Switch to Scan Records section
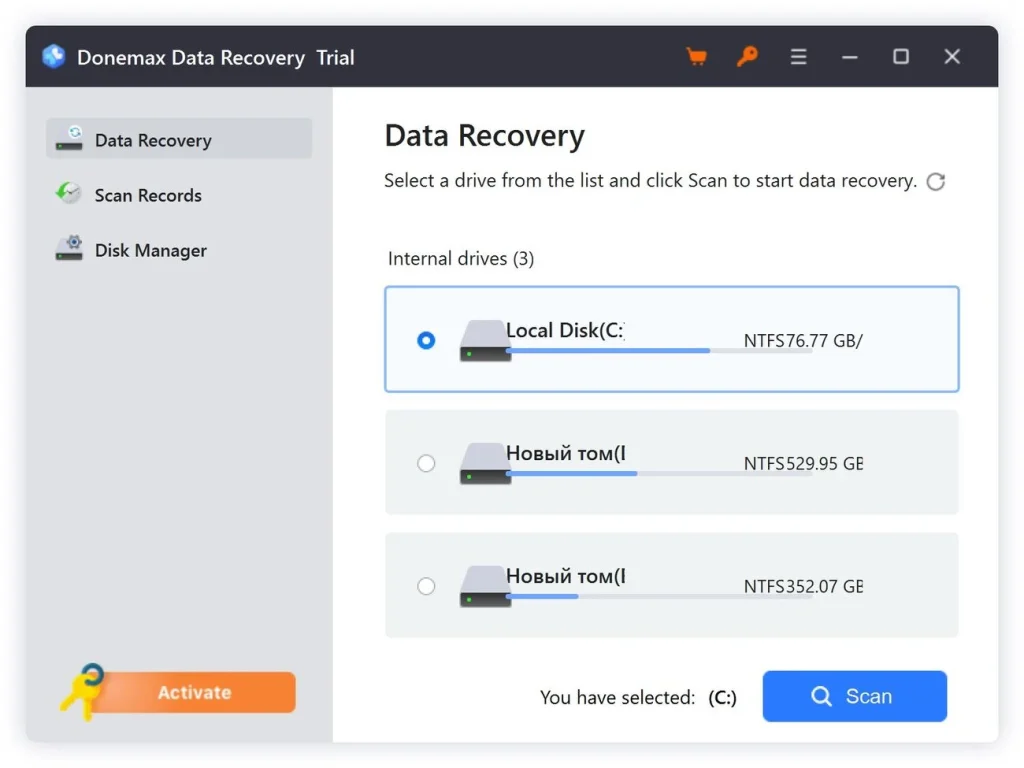This screenshot has width=1024, height=768. tap(148, 195)
